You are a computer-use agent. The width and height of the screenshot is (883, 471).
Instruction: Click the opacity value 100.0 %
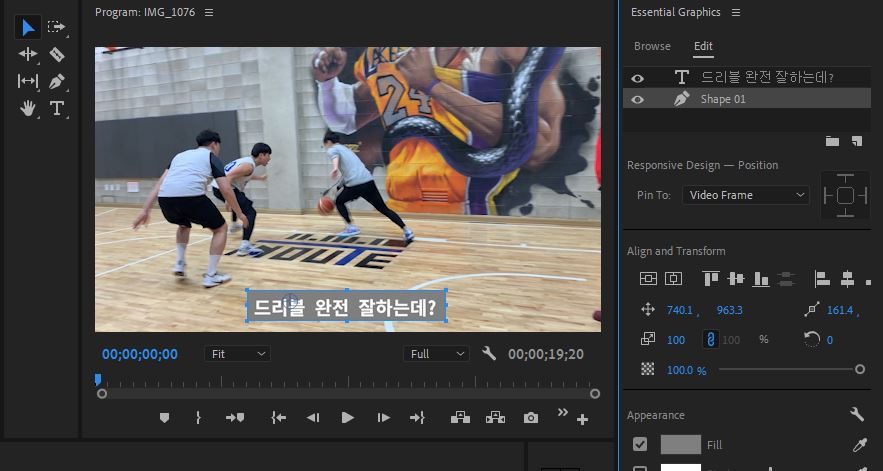coord(686,370)
